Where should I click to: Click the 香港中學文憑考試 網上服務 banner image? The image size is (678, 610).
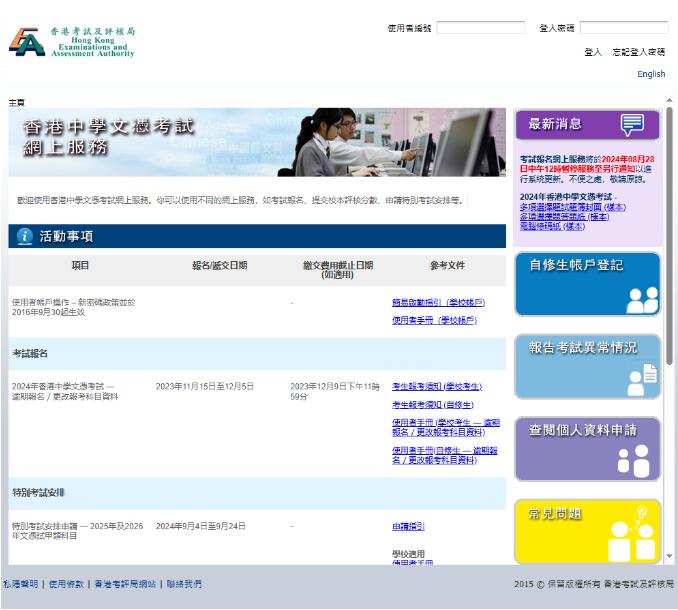point(257,142)
